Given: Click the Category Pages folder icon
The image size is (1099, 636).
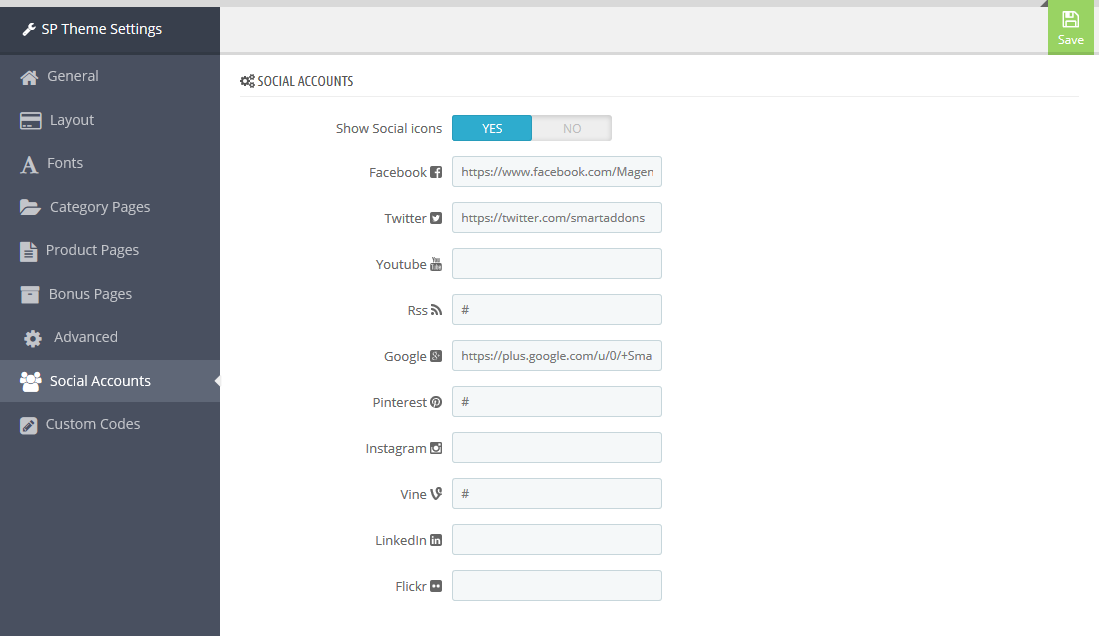Looking at the screenshot, I should tap(30, 208).
